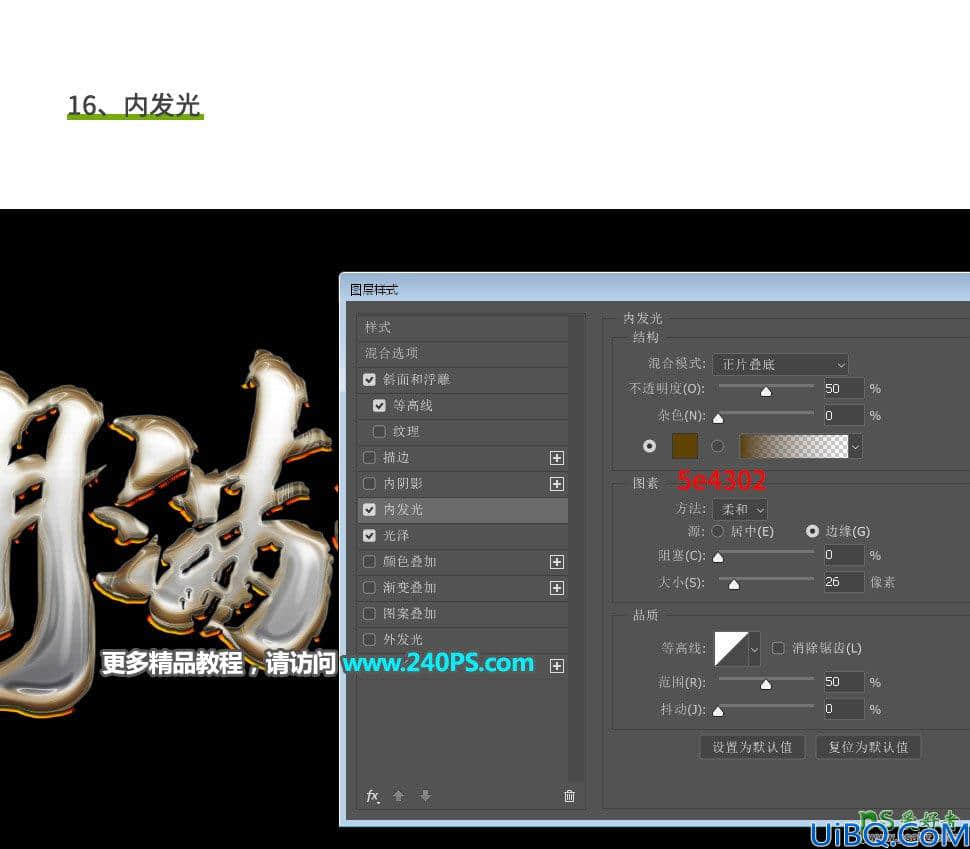Viewport: 970px width, 849px height.
Task: Toggle 等高线 sub-option checkbox
Action: pyautogui.click(x=379, y=405)
